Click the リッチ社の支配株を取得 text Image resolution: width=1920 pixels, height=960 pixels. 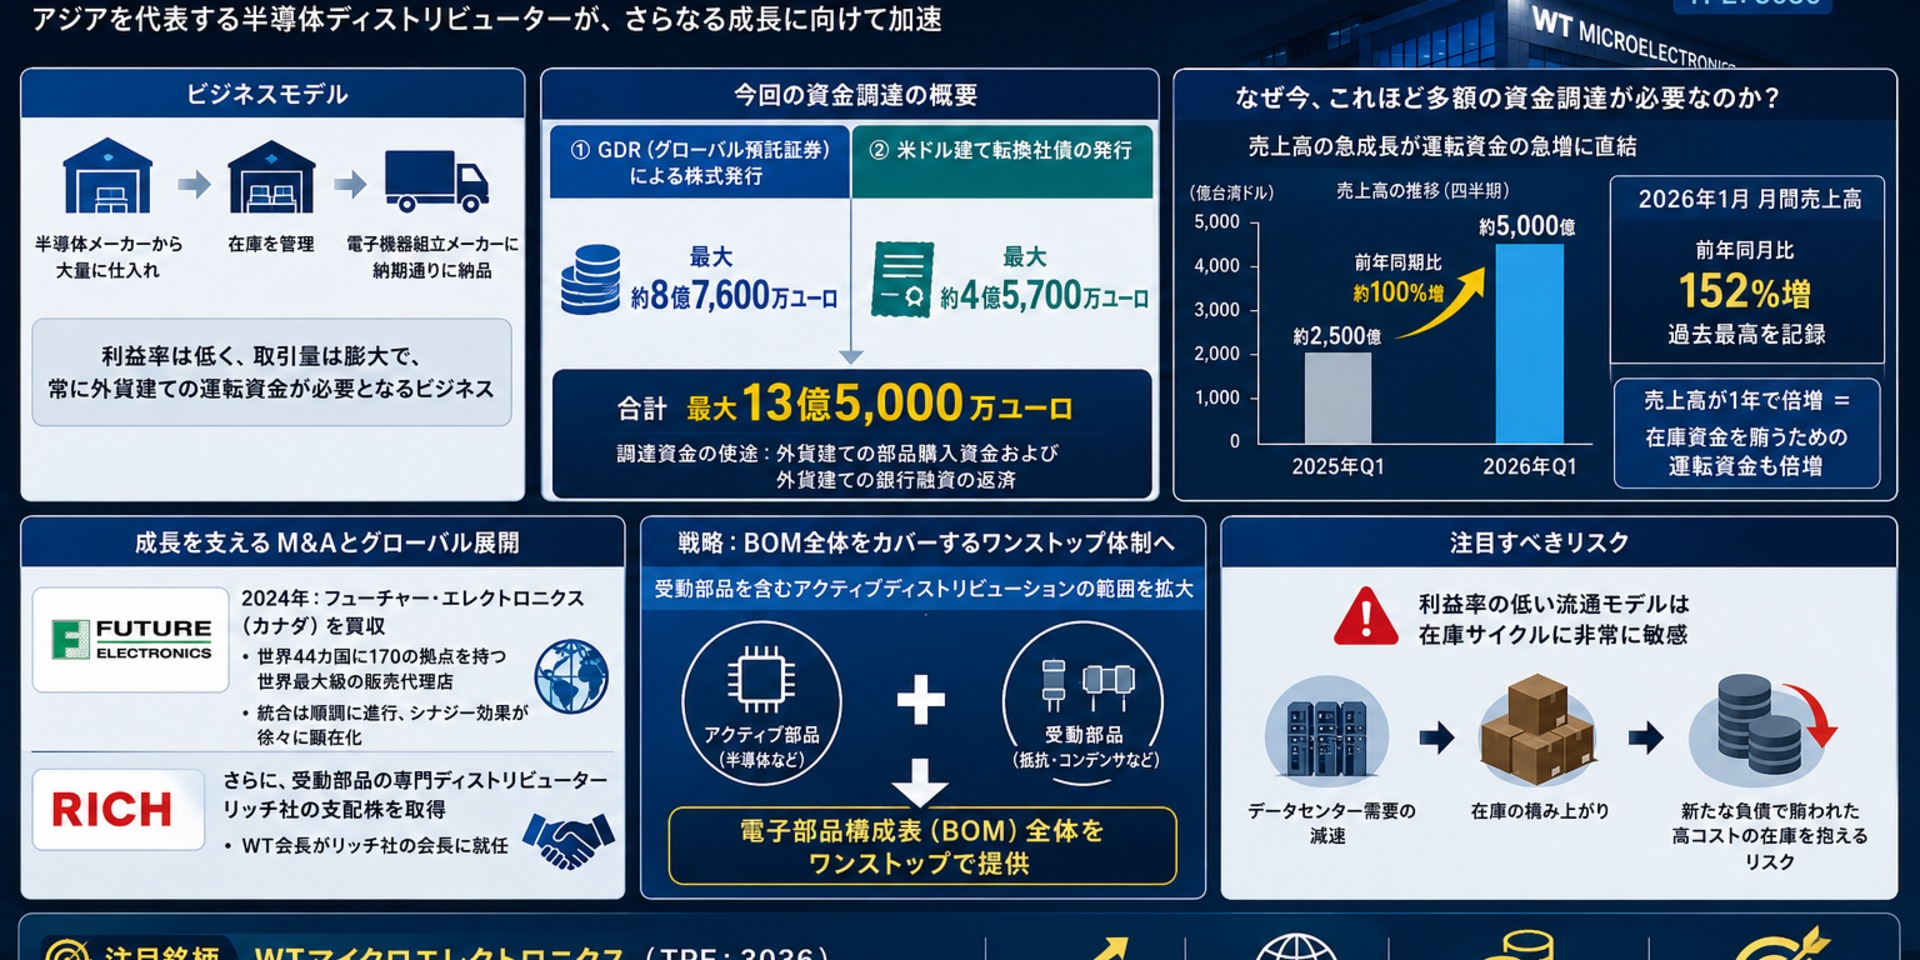[x=334, y=809]
